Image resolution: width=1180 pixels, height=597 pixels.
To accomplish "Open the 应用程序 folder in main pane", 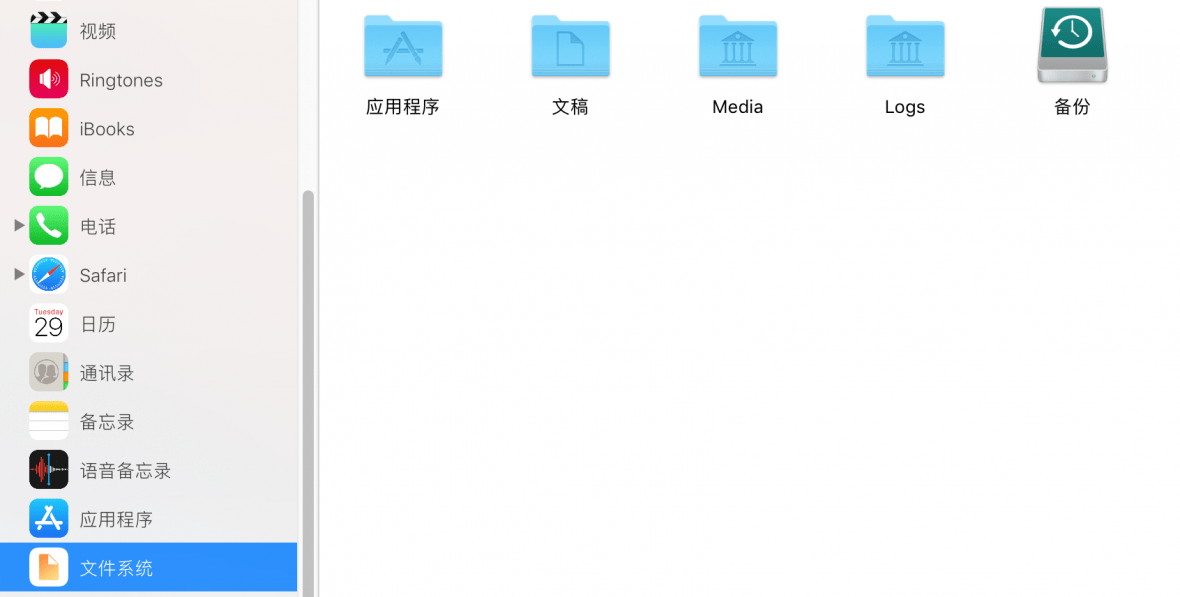I will [403, 46].
